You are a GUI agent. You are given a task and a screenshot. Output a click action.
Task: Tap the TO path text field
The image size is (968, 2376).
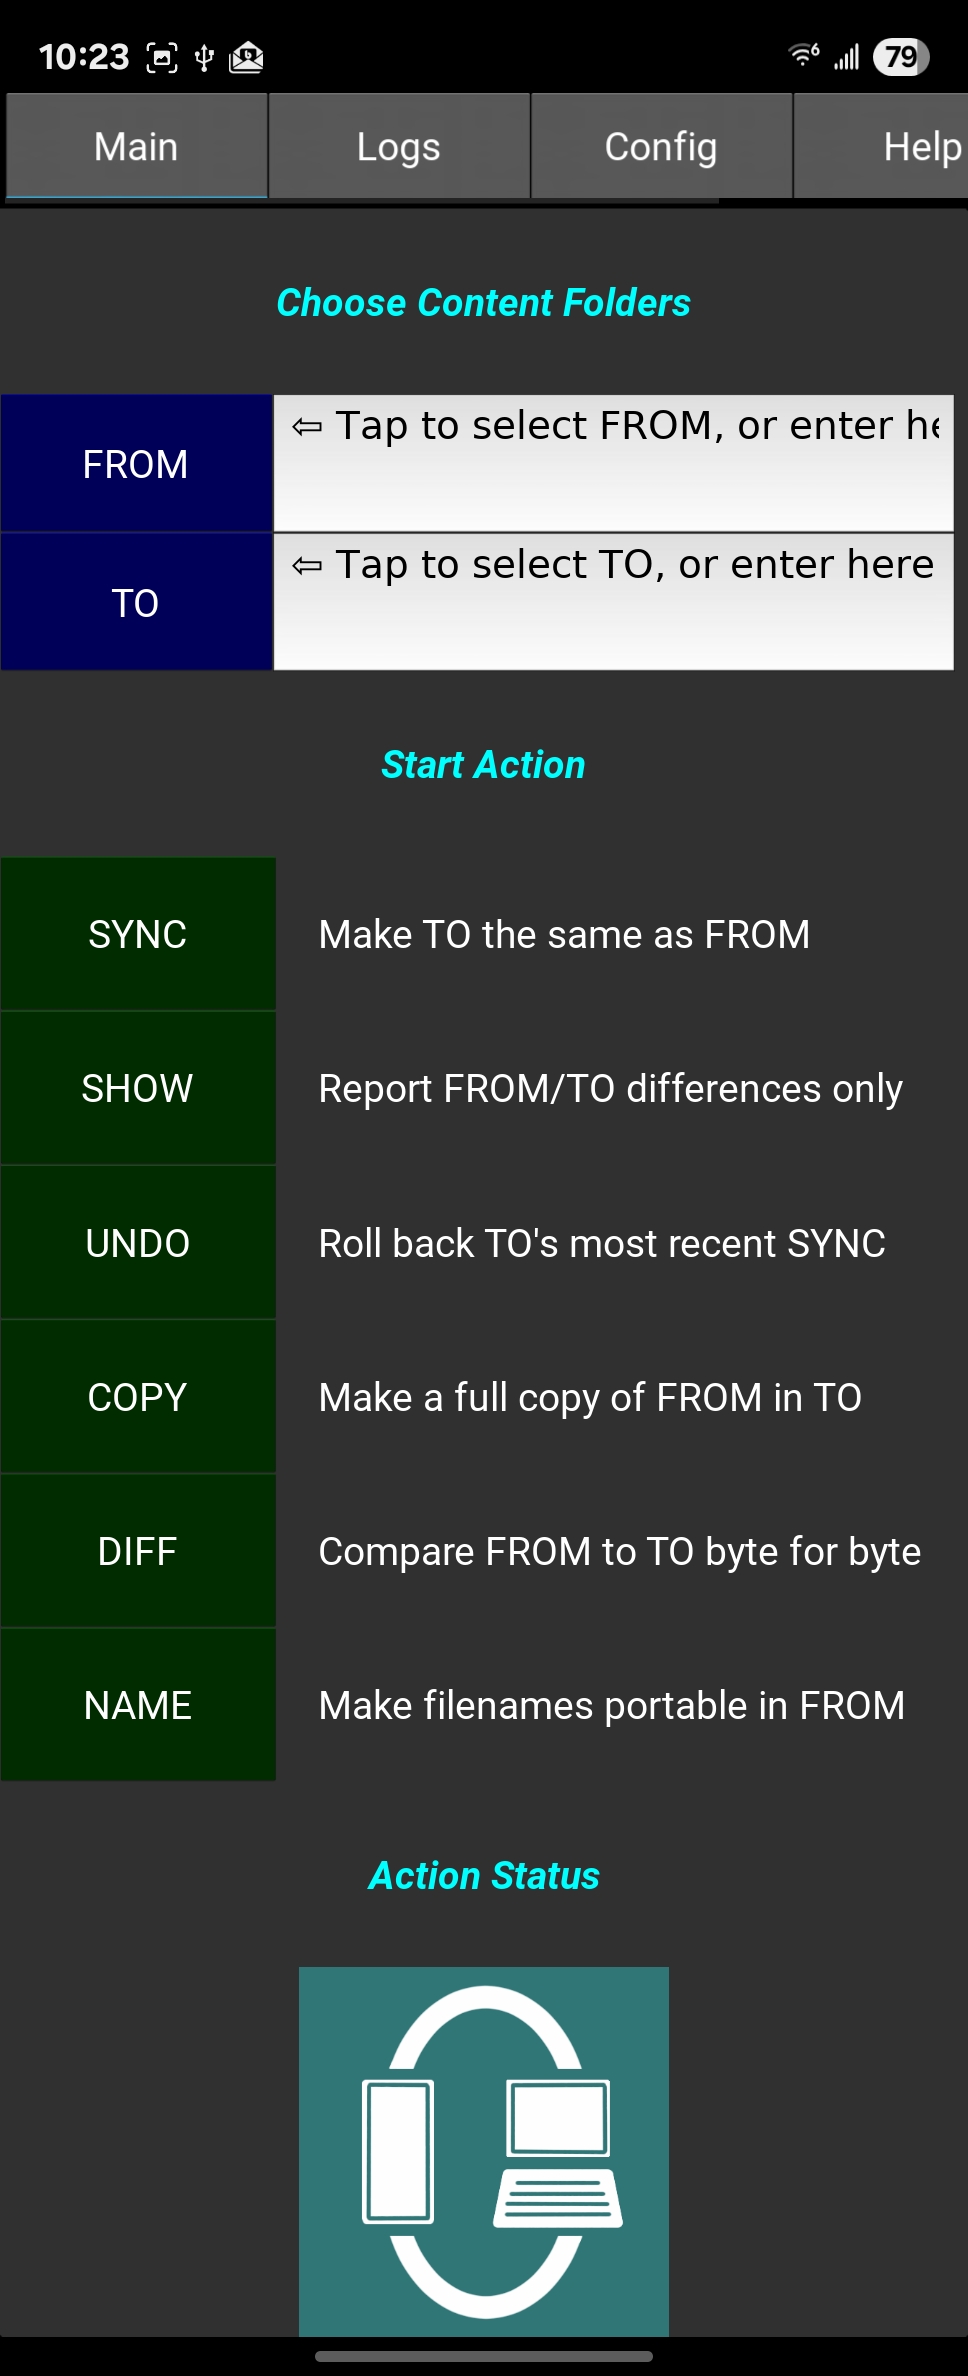coord(613,602)
